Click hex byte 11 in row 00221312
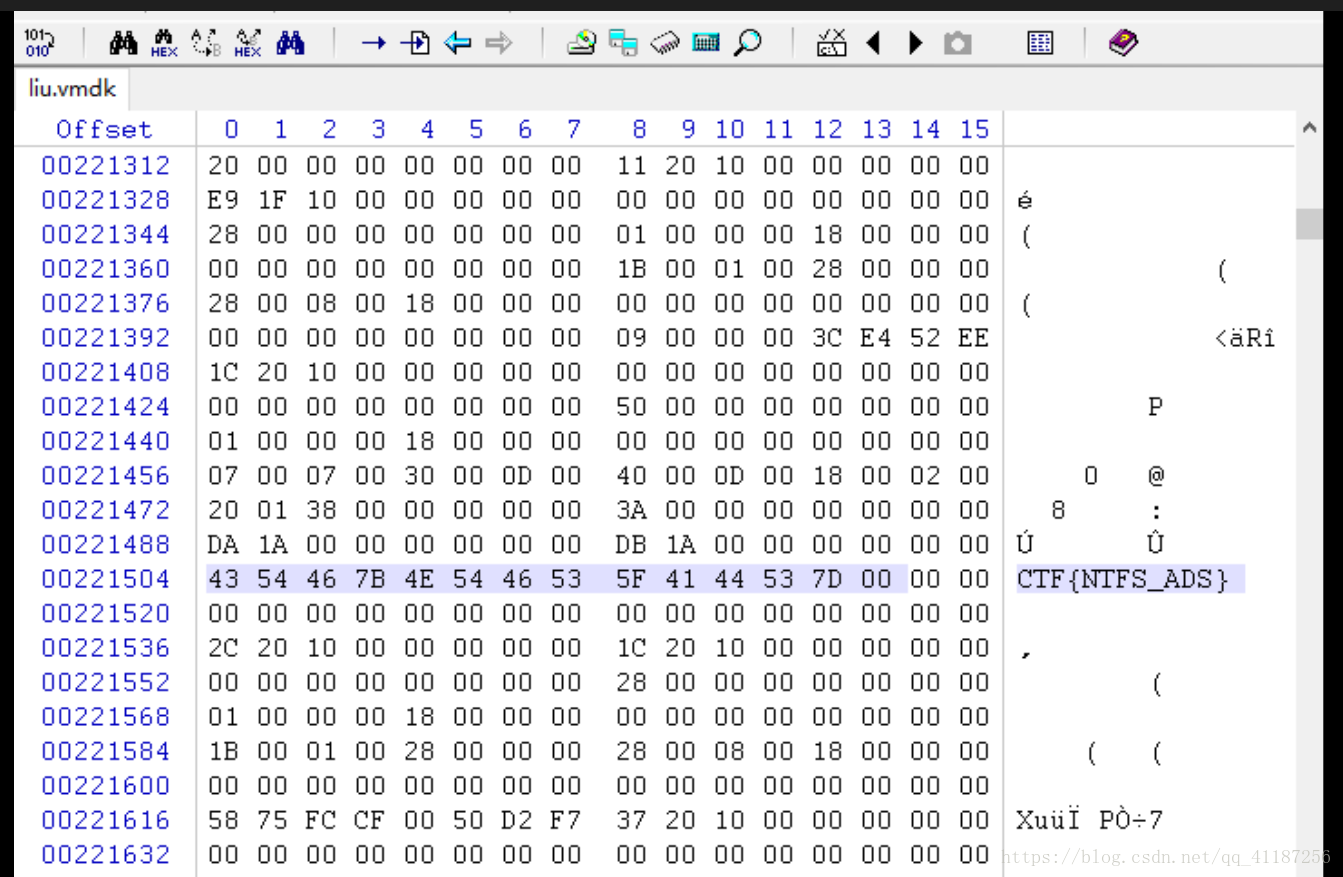This screenshot has height=877, width=1343. [x=631, y=165]
